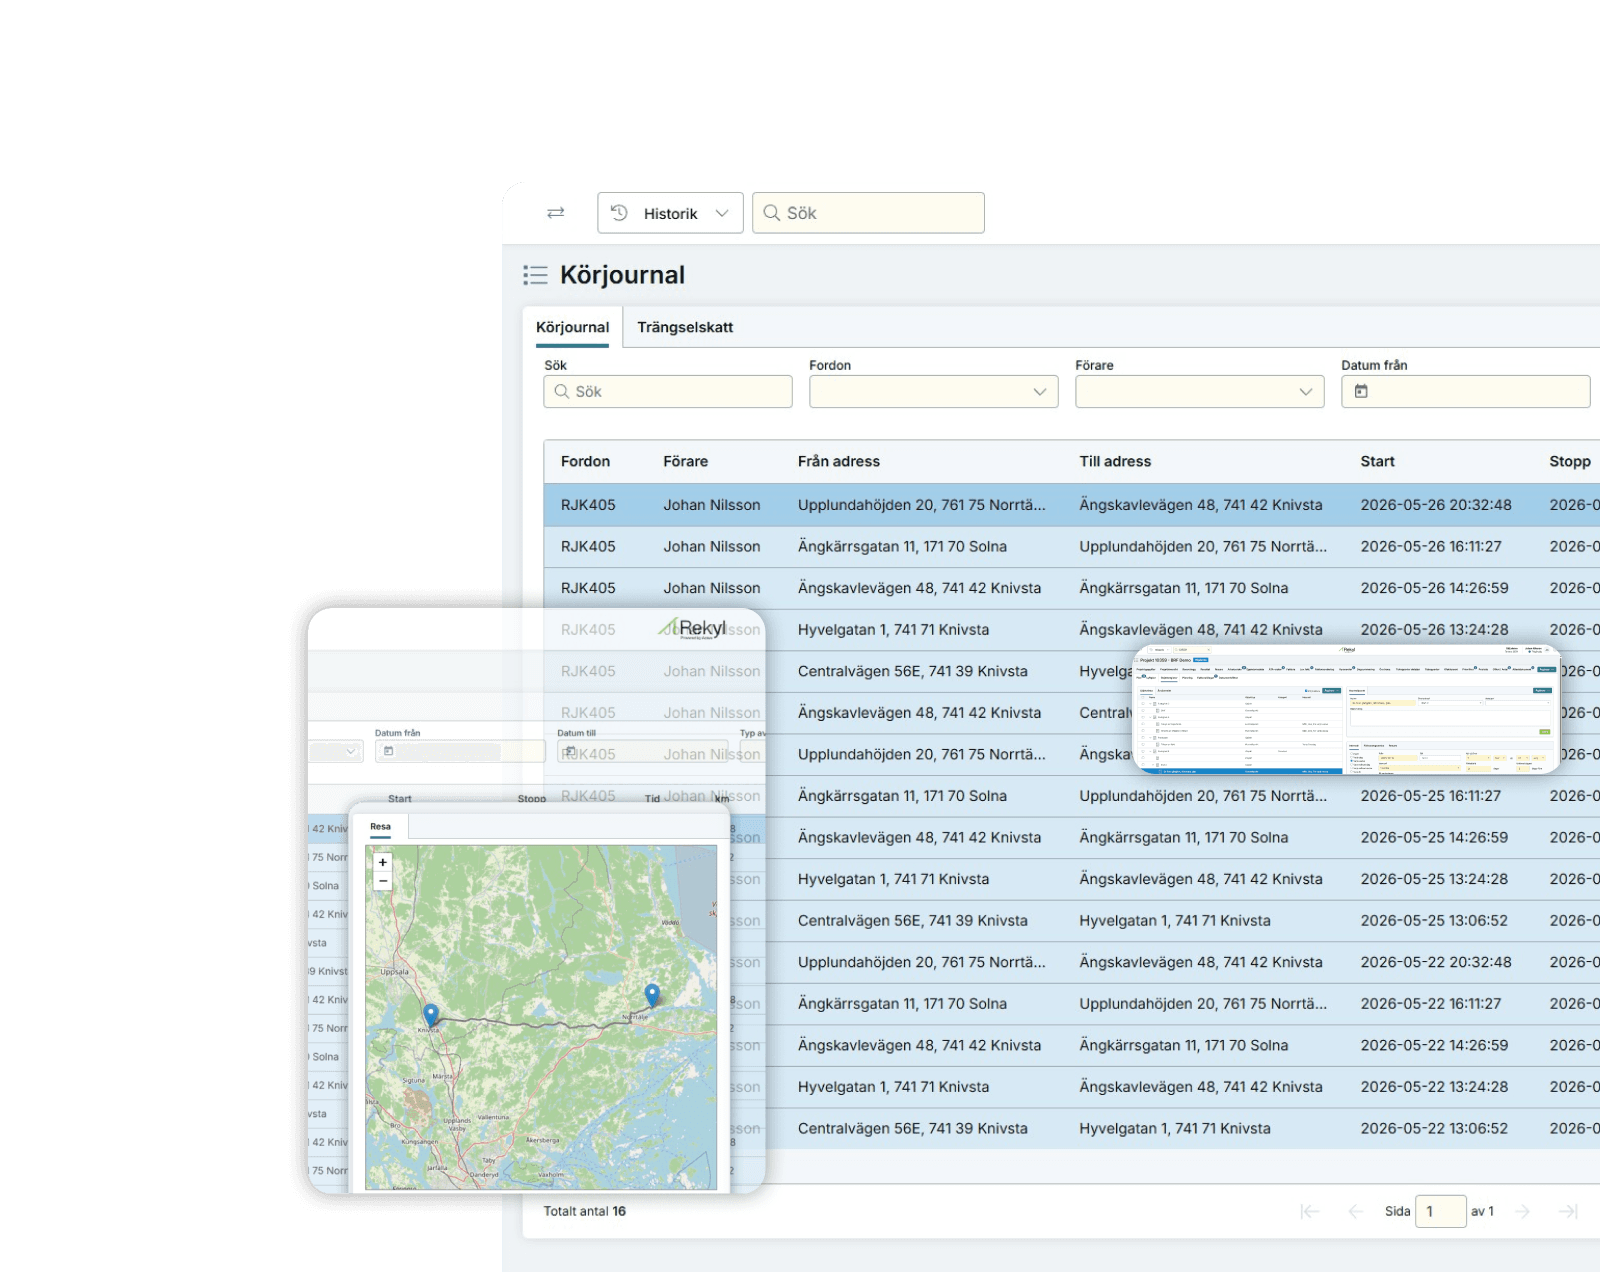
Task: Jump to the last page with the pagination arrow
Action: (x=1568, y=1211)
